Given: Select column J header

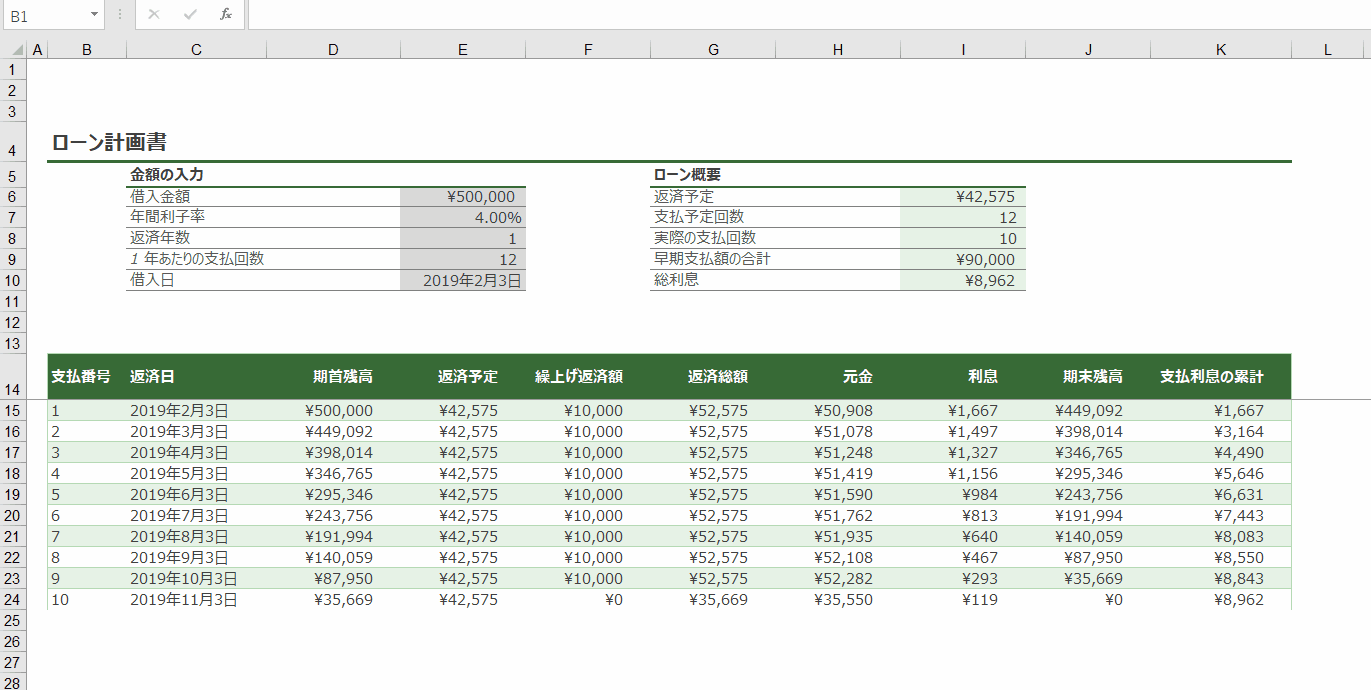Looking at the screenshot, I should pyautogui.click(x=1088, y=50).
